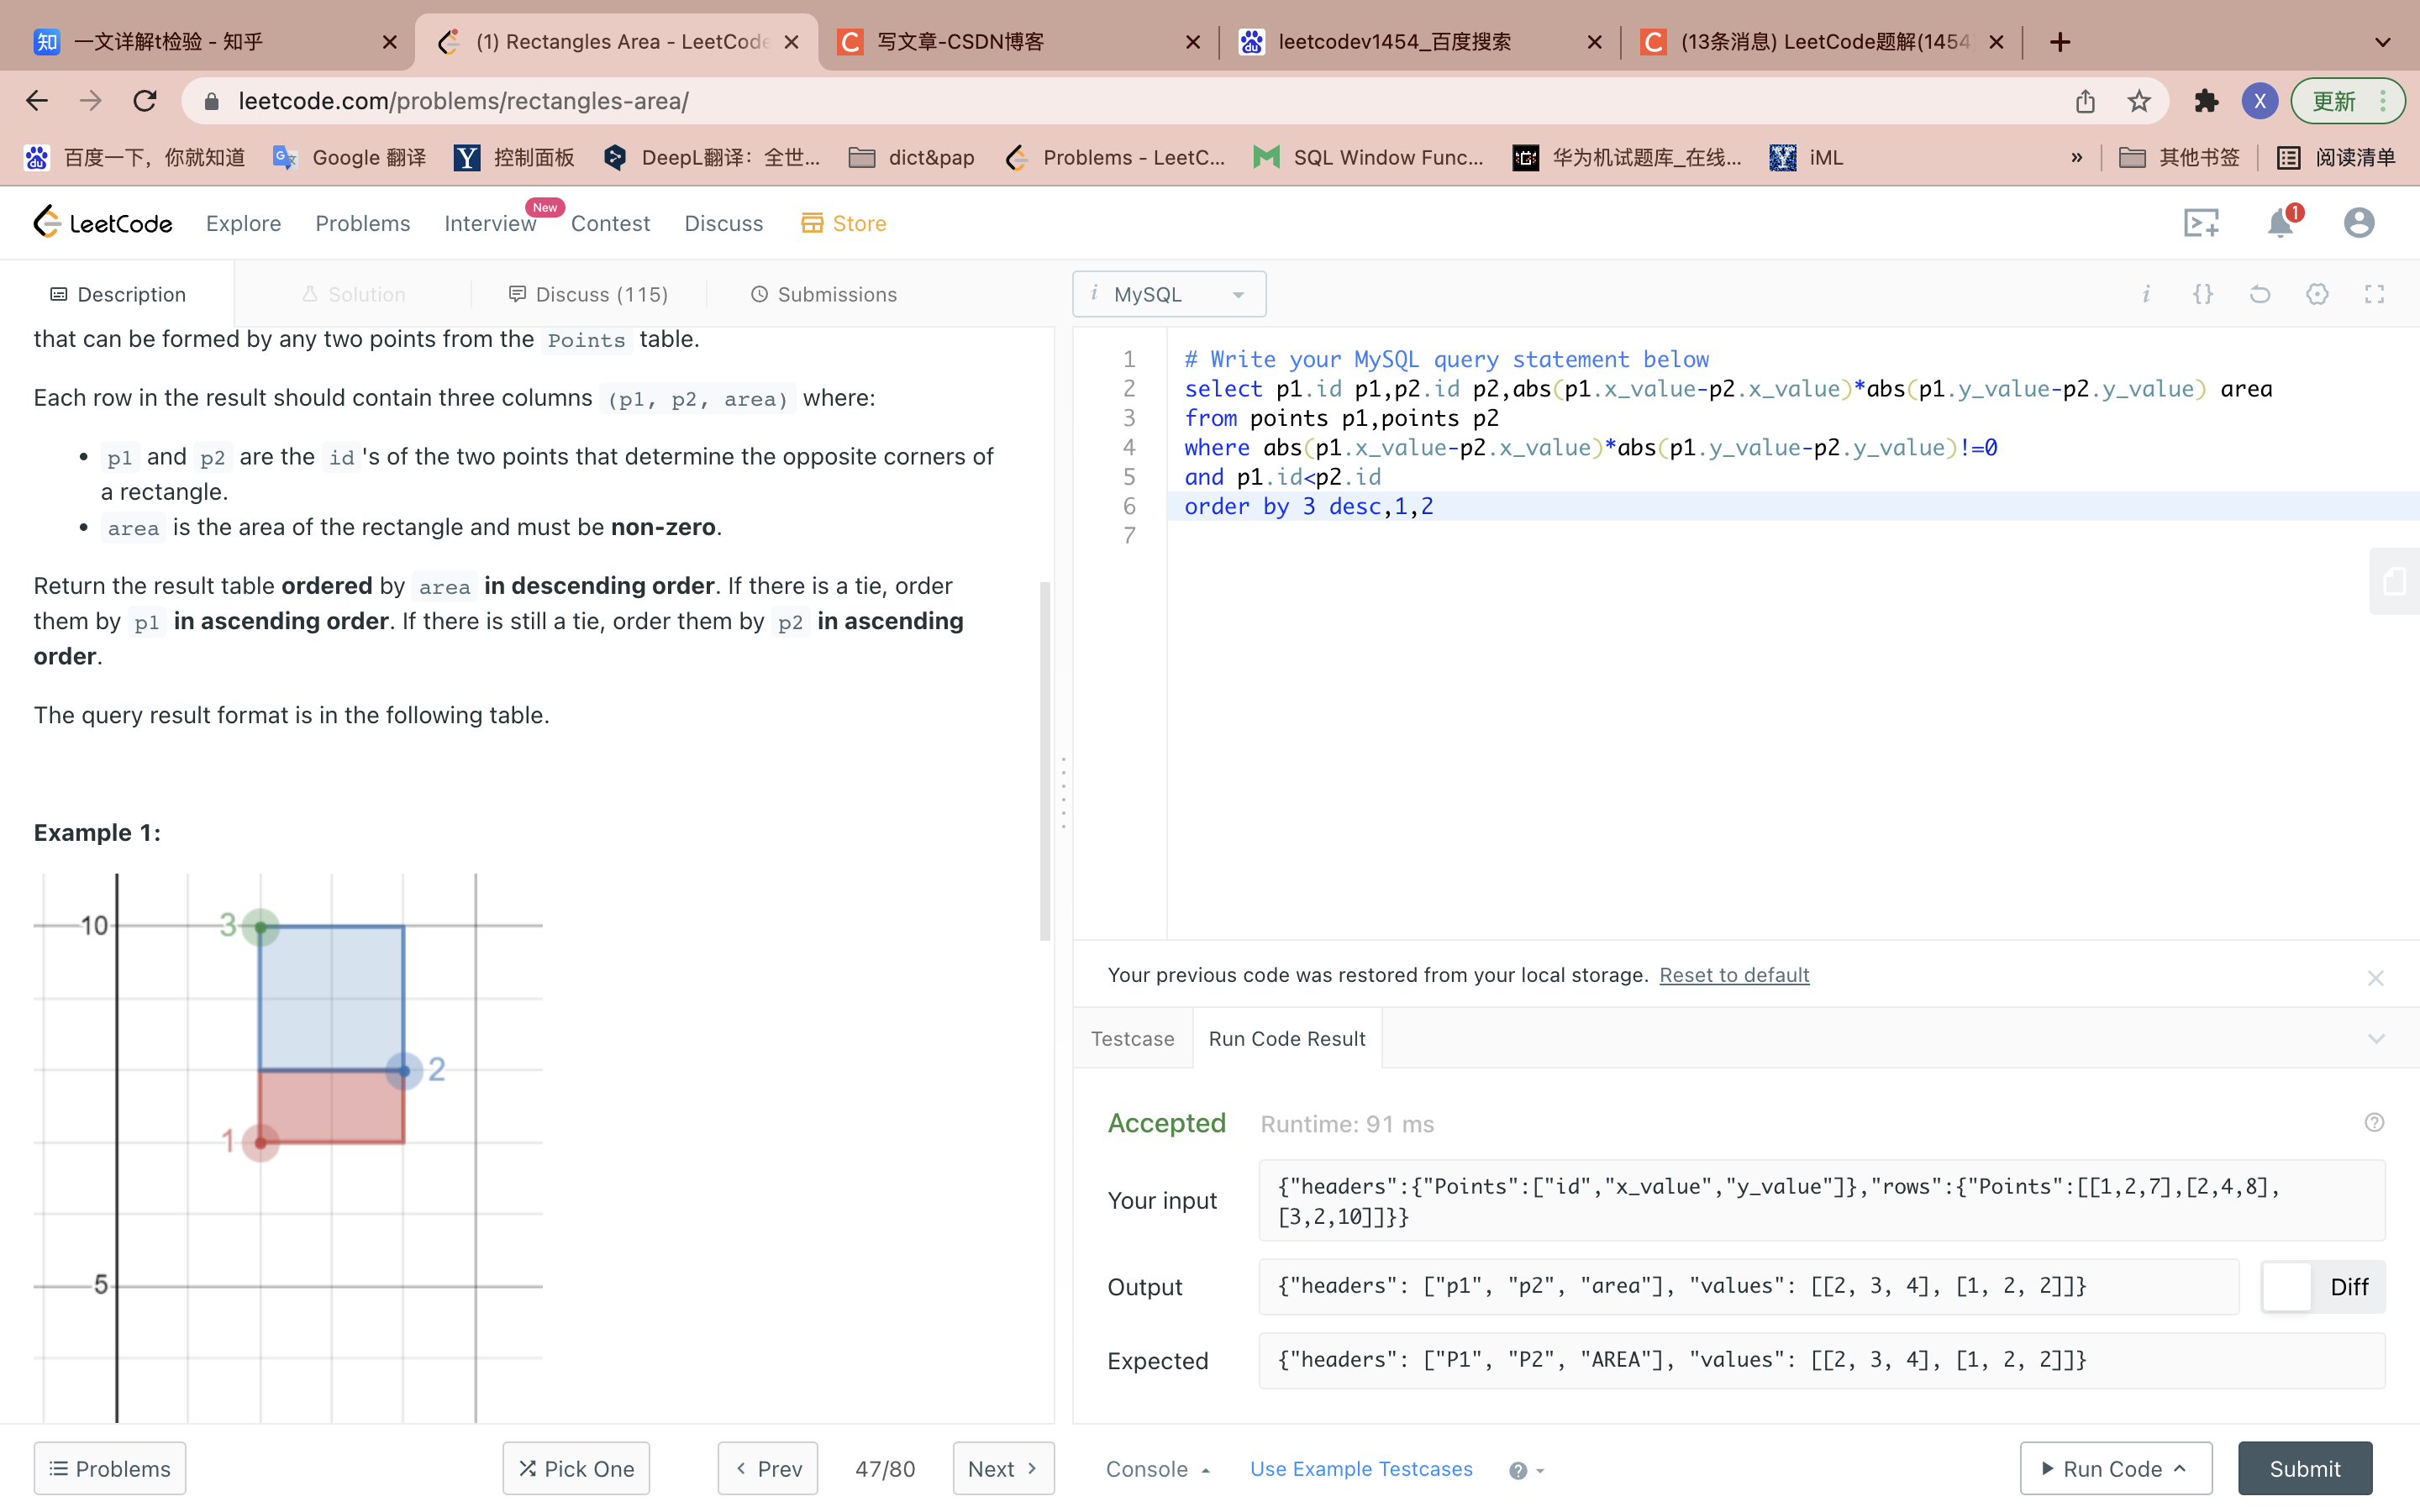Expand Run Code options arrow
The height and width of the screenshot is (1512, 2420).
tap(2180, 1468)
